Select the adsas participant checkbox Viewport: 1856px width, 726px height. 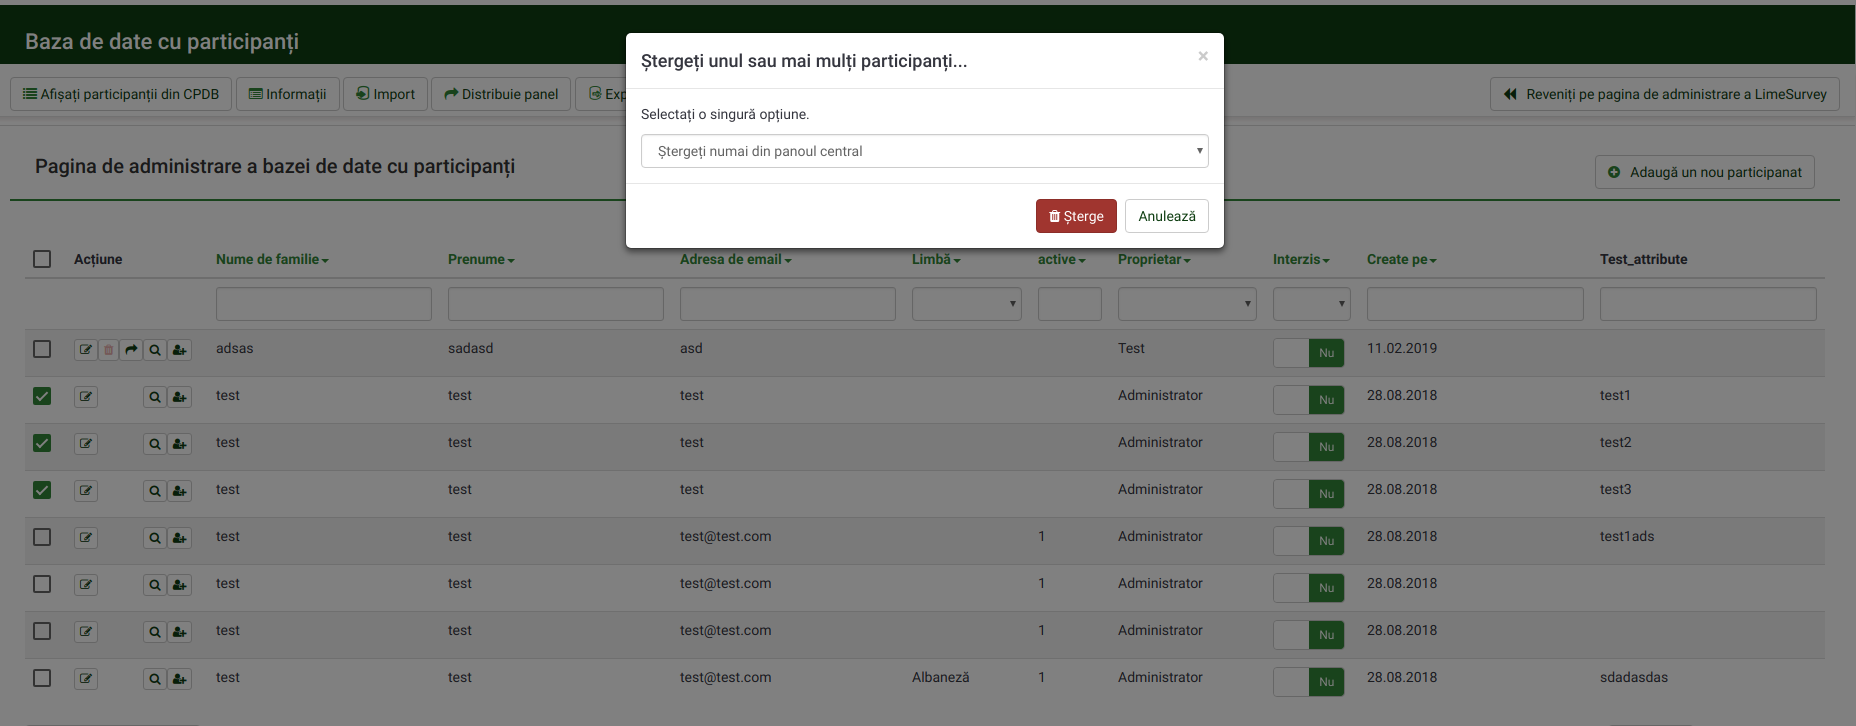(x=42, y=349)
